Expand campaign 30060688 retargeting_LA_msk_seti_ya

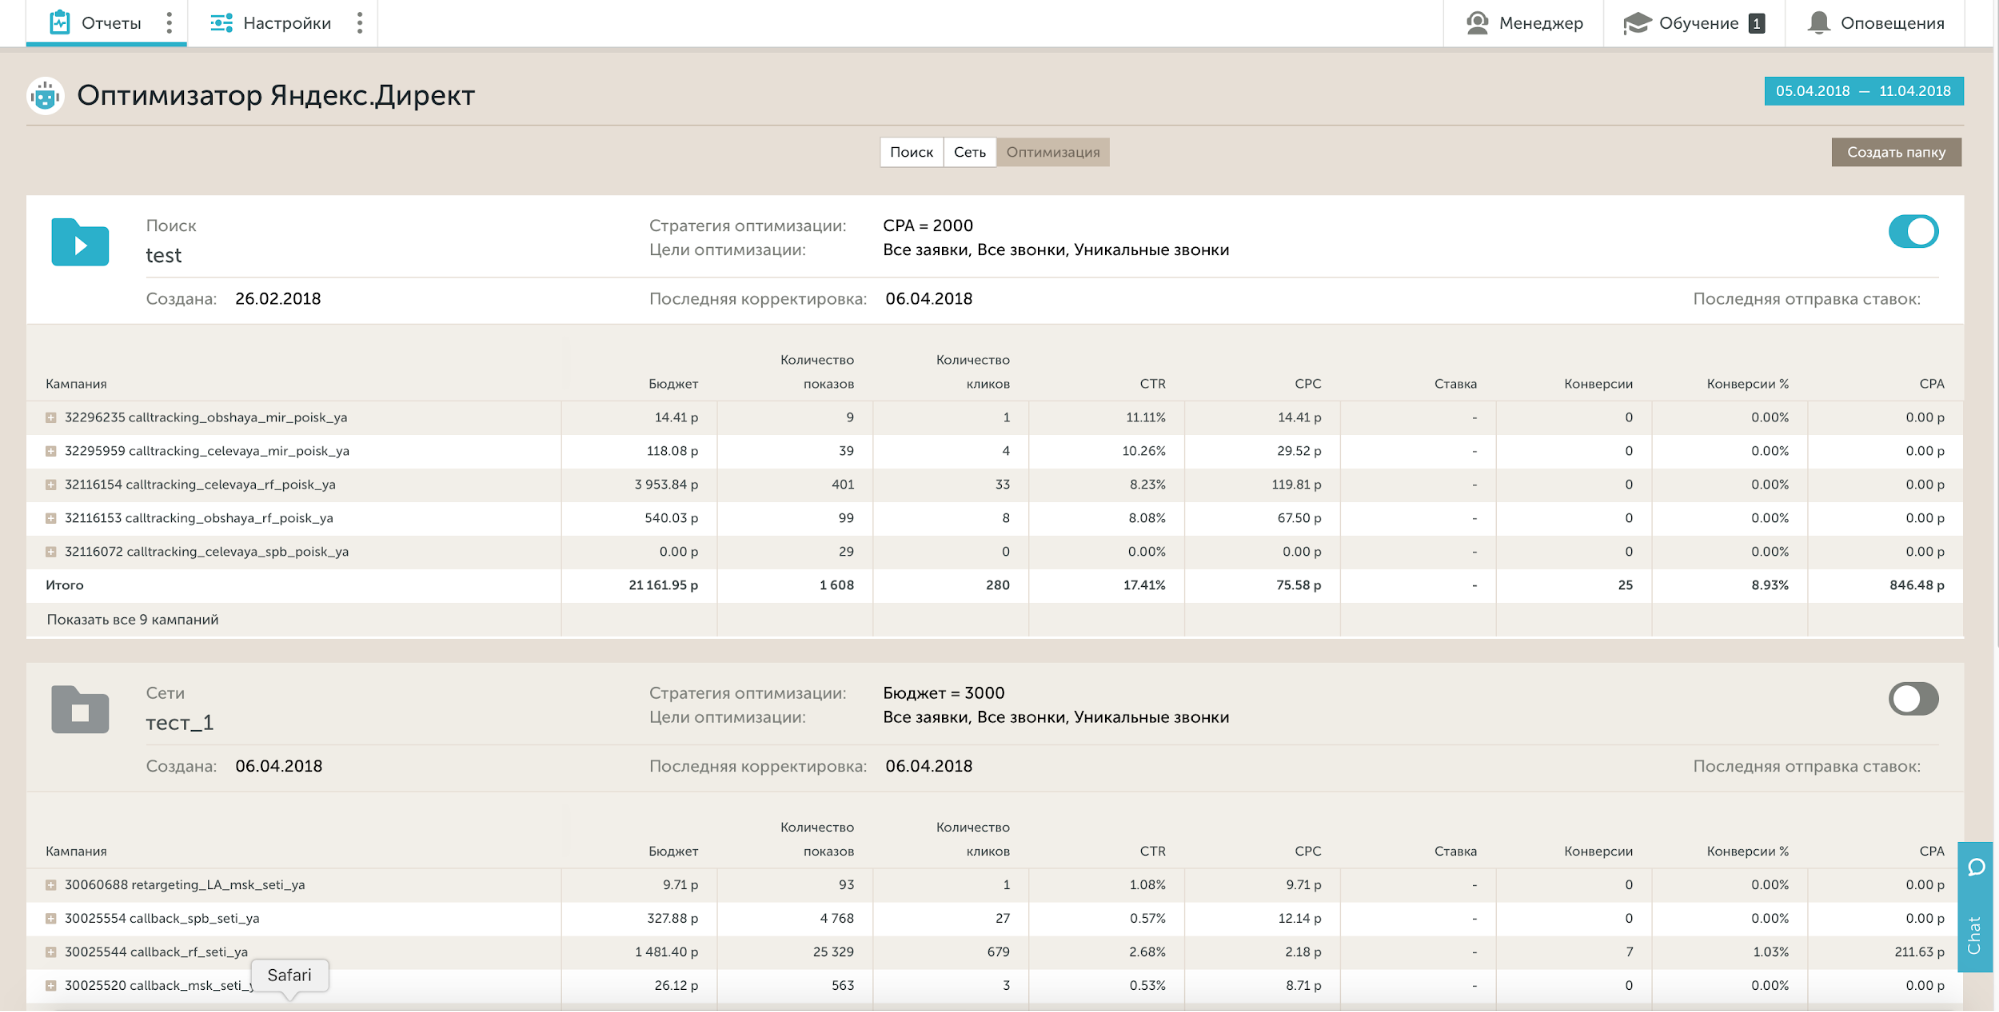[51, 885]
